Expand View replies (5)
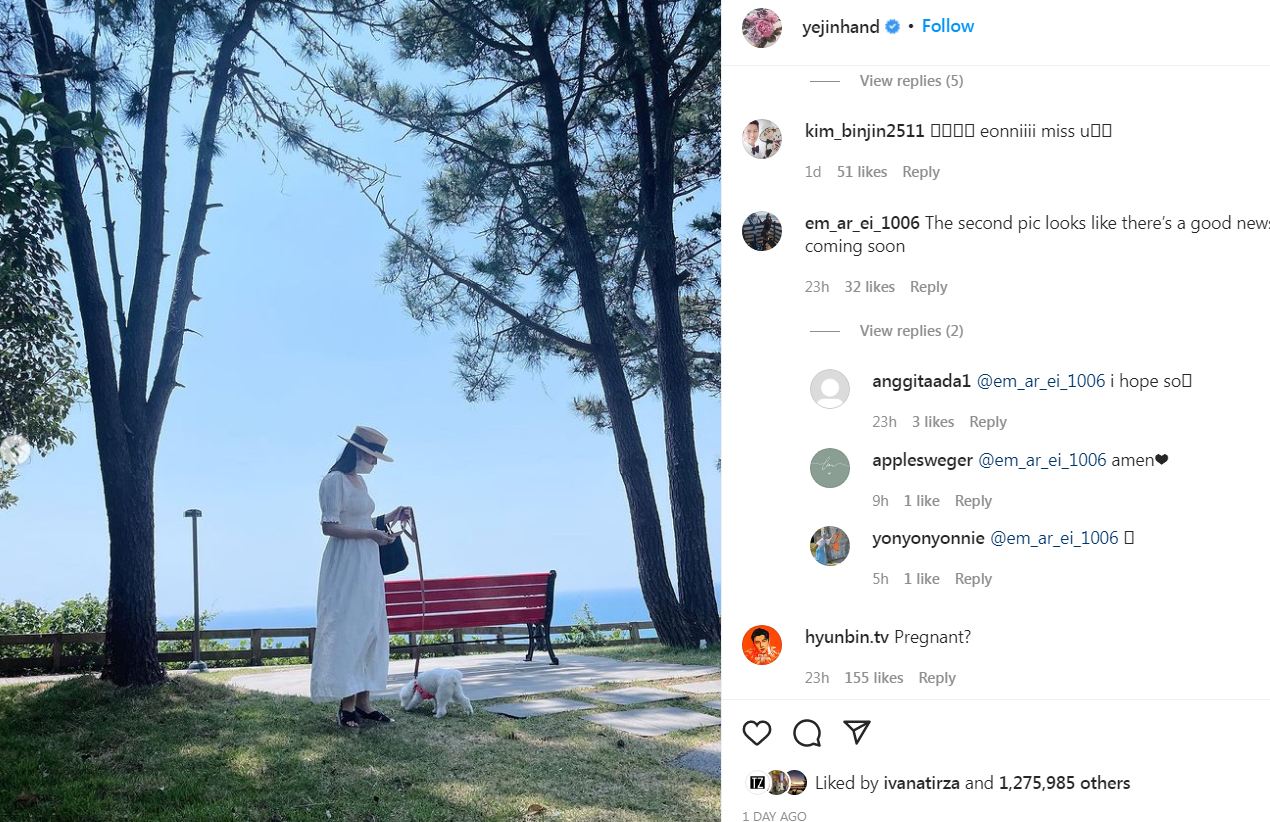 (911, 81)
